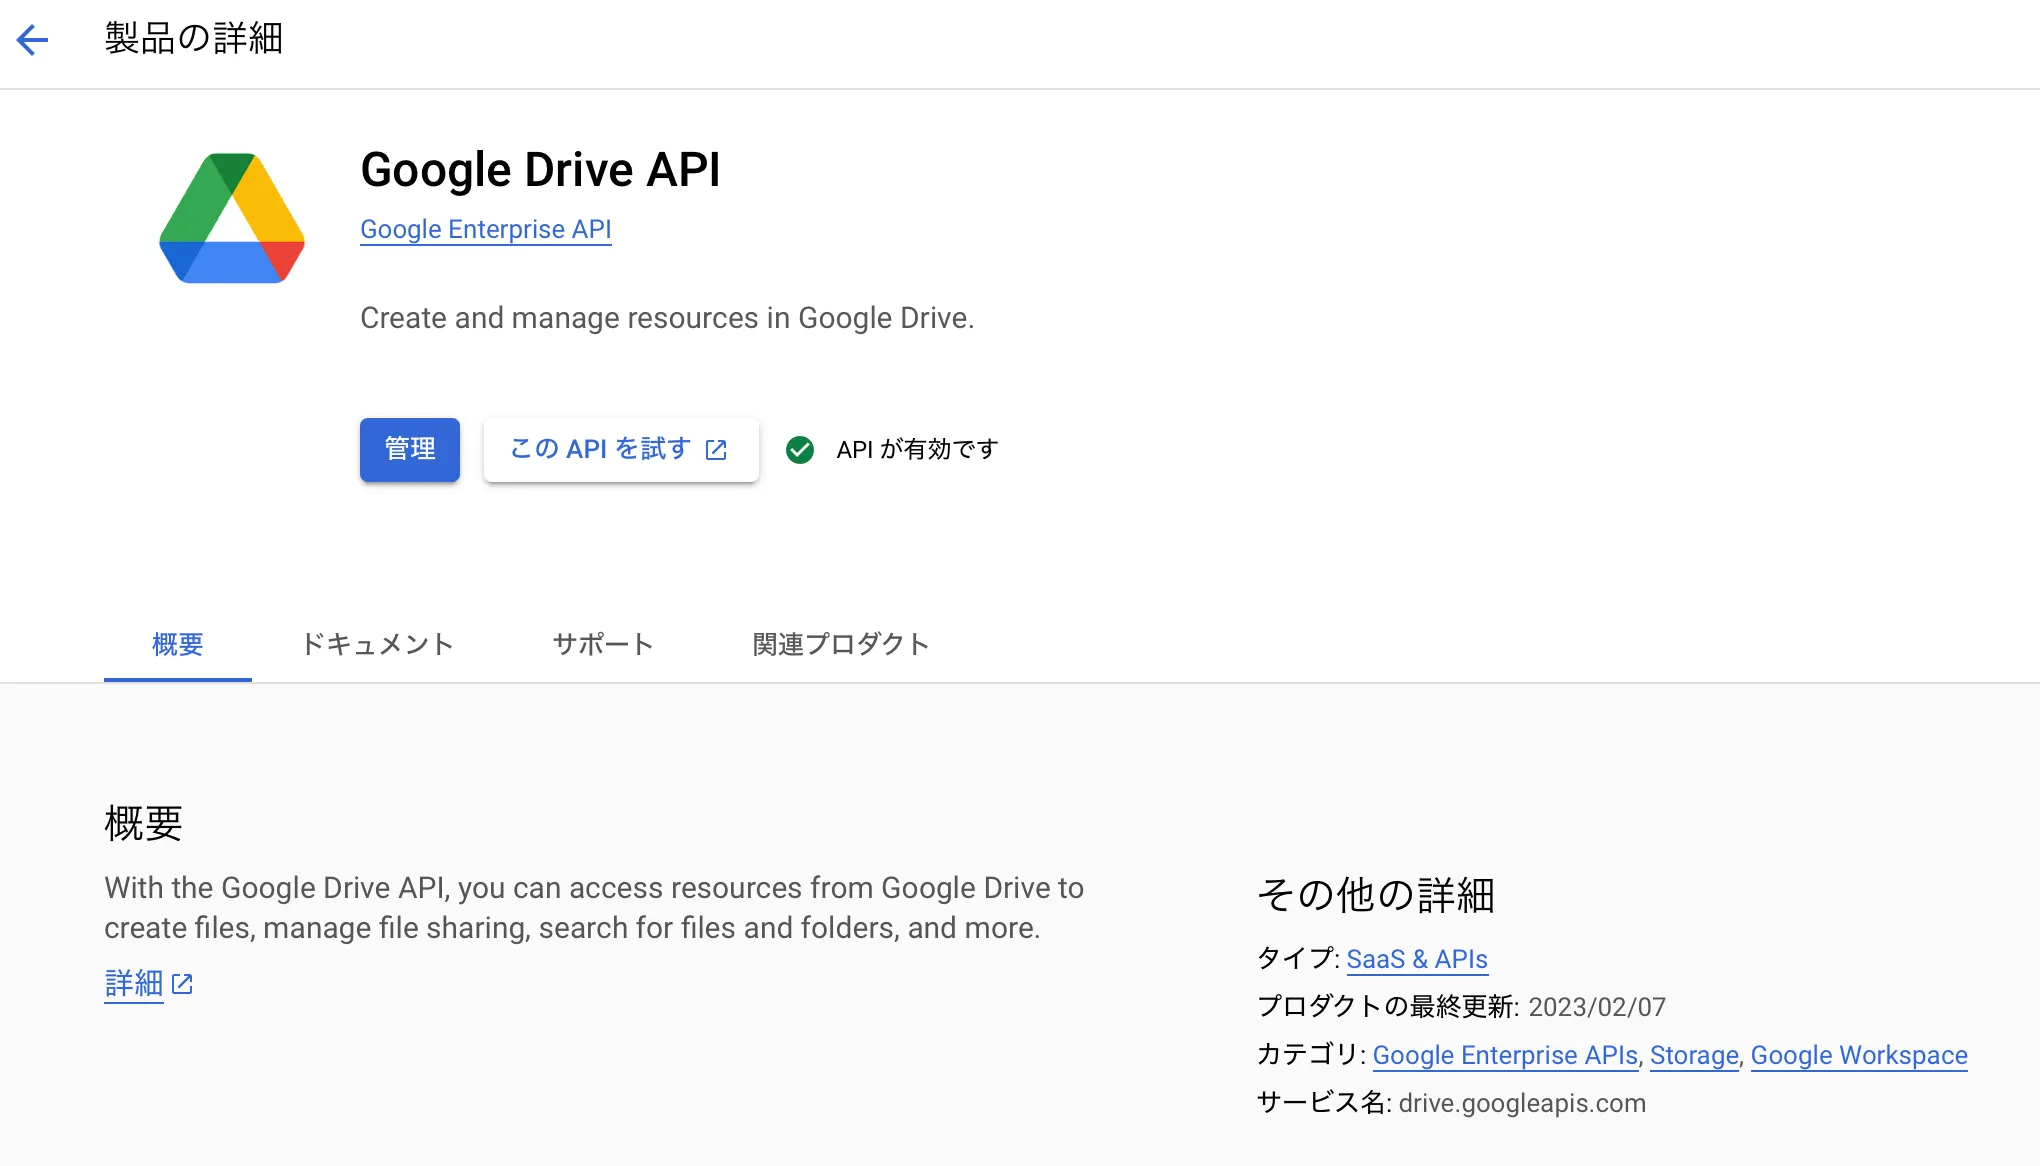Screen dimensions: 2040x1166
Task: Click the Google Drive API title
Action: 540,169
